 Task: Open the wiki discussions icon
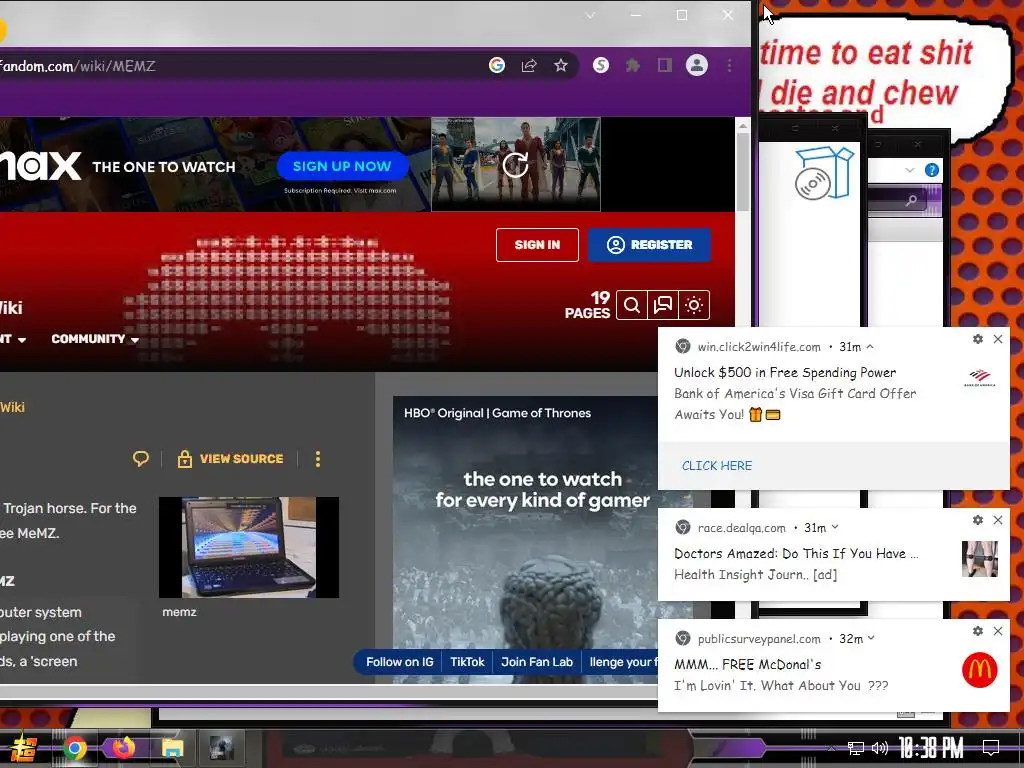663,305
